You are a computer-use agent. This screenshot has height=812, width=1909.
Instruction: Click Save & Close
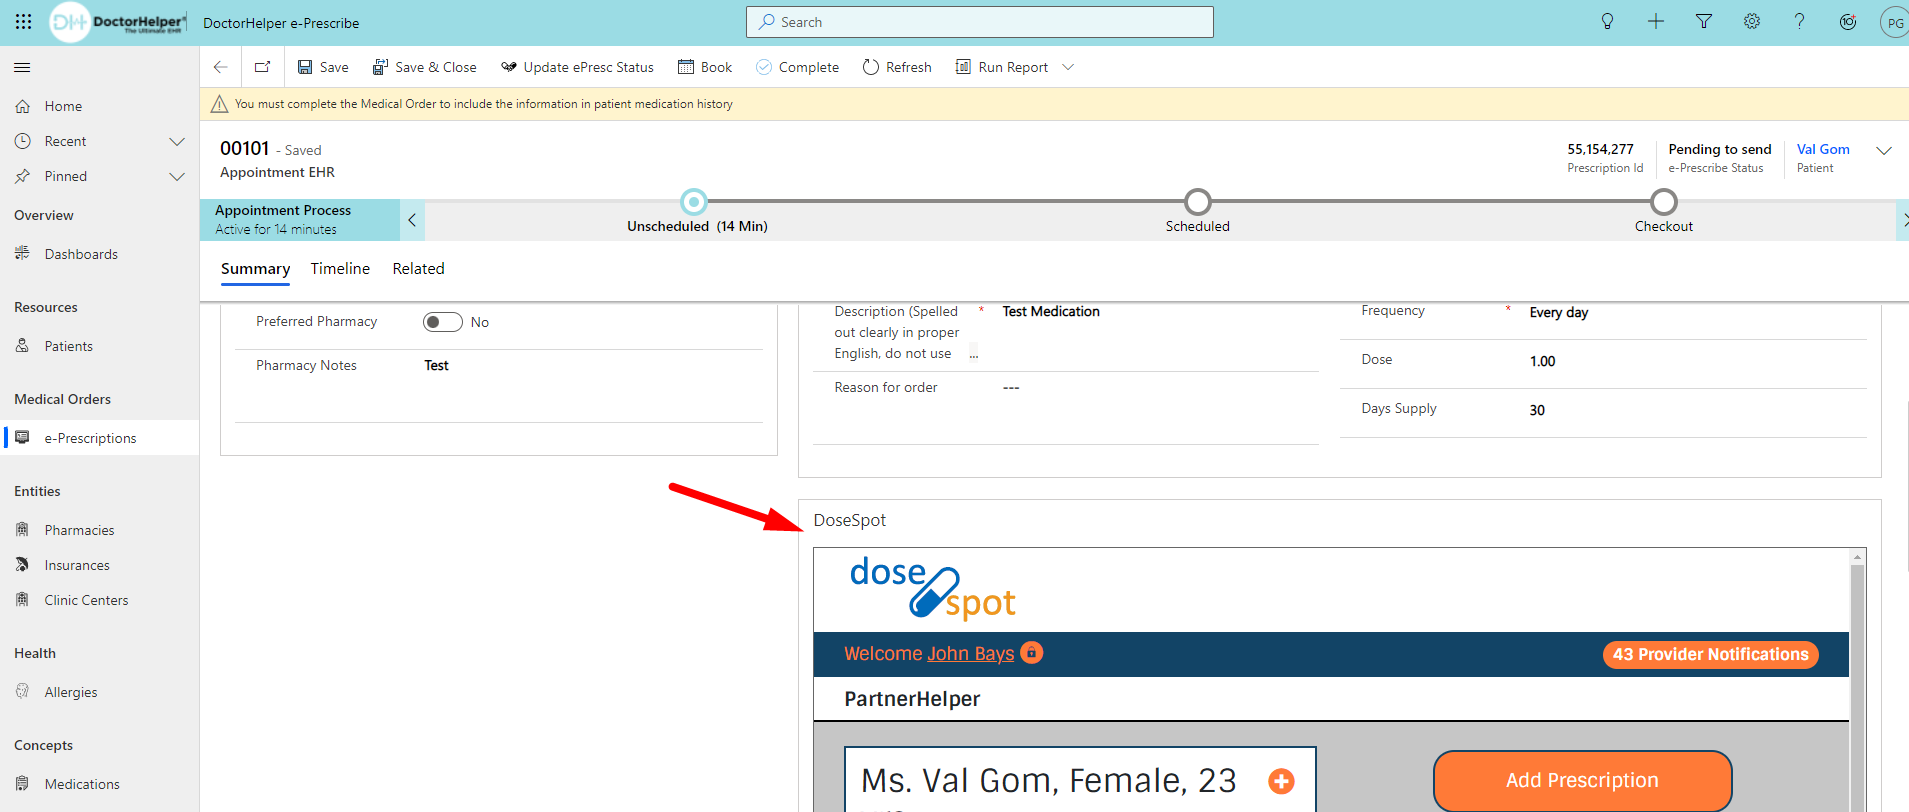tap(425, 67)
